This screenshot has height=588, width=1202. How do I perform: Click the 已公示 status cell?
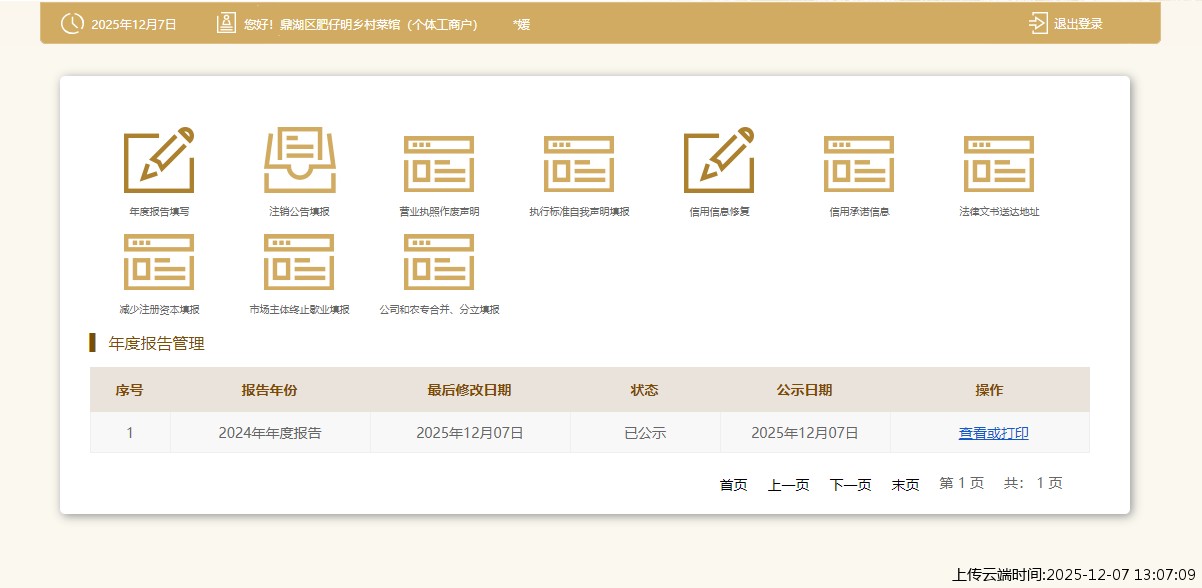click(x=645, y=433)
